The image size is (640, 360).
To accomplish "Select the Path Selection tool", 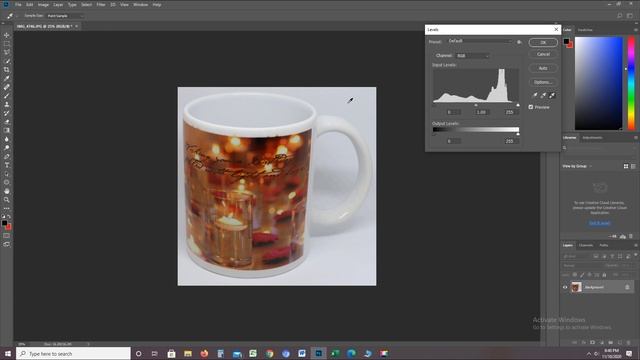I will [7, 174].
